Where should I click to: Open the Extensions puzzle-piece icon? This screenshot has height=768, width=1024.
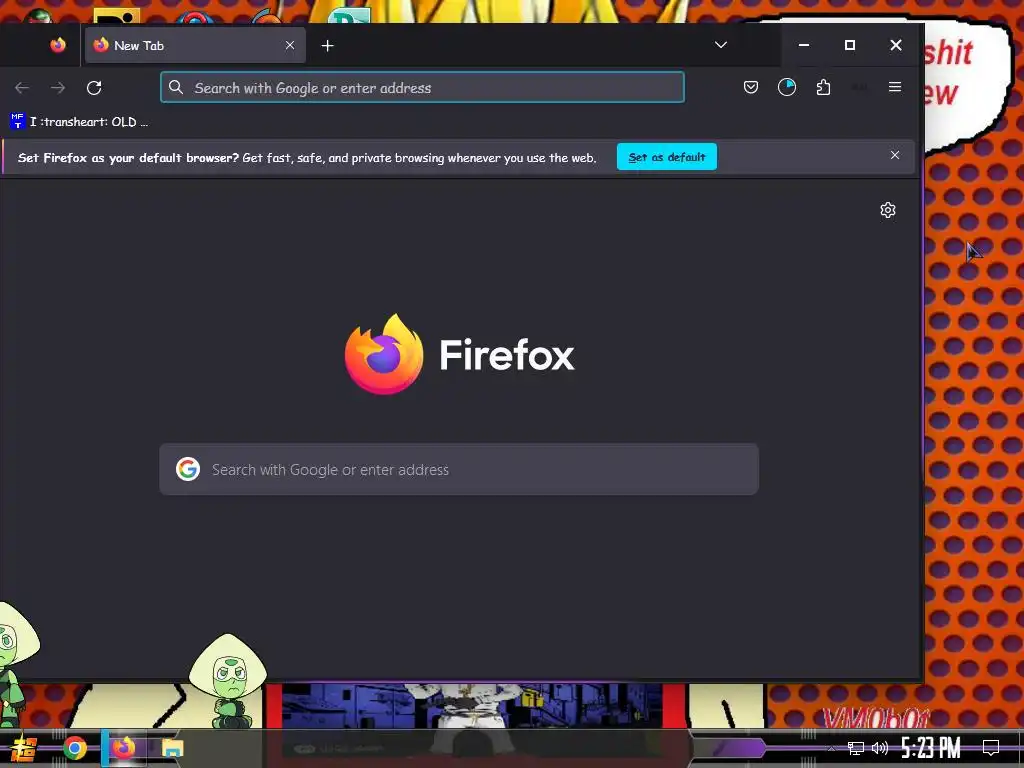point(824,87)
